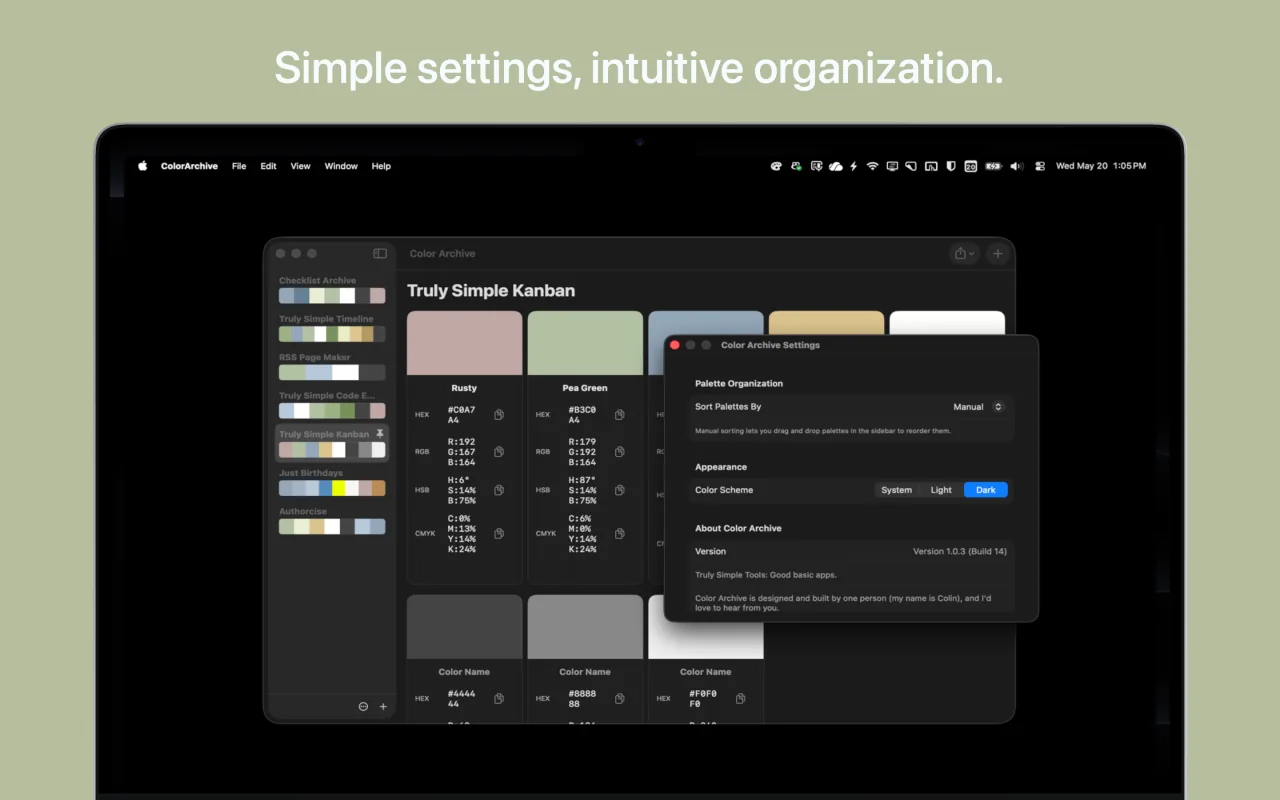Select the RSS Page Maker palette
The image size is (1280, 800).
click(x=332, y=366)
